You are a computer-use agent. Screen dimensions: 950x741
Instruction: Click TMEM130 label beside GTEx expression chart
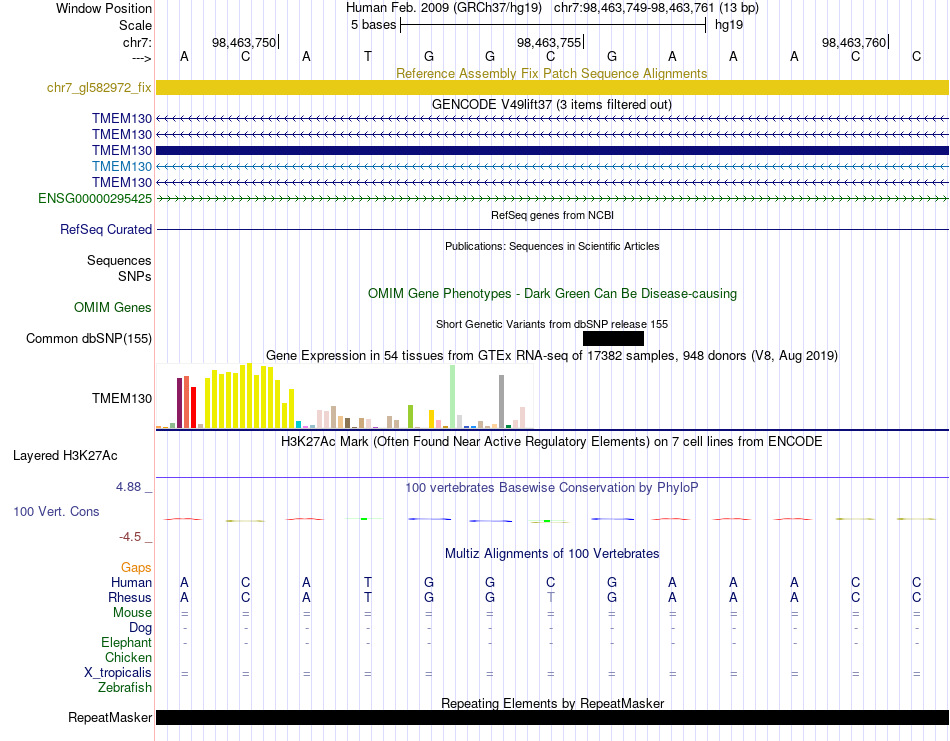122,398
